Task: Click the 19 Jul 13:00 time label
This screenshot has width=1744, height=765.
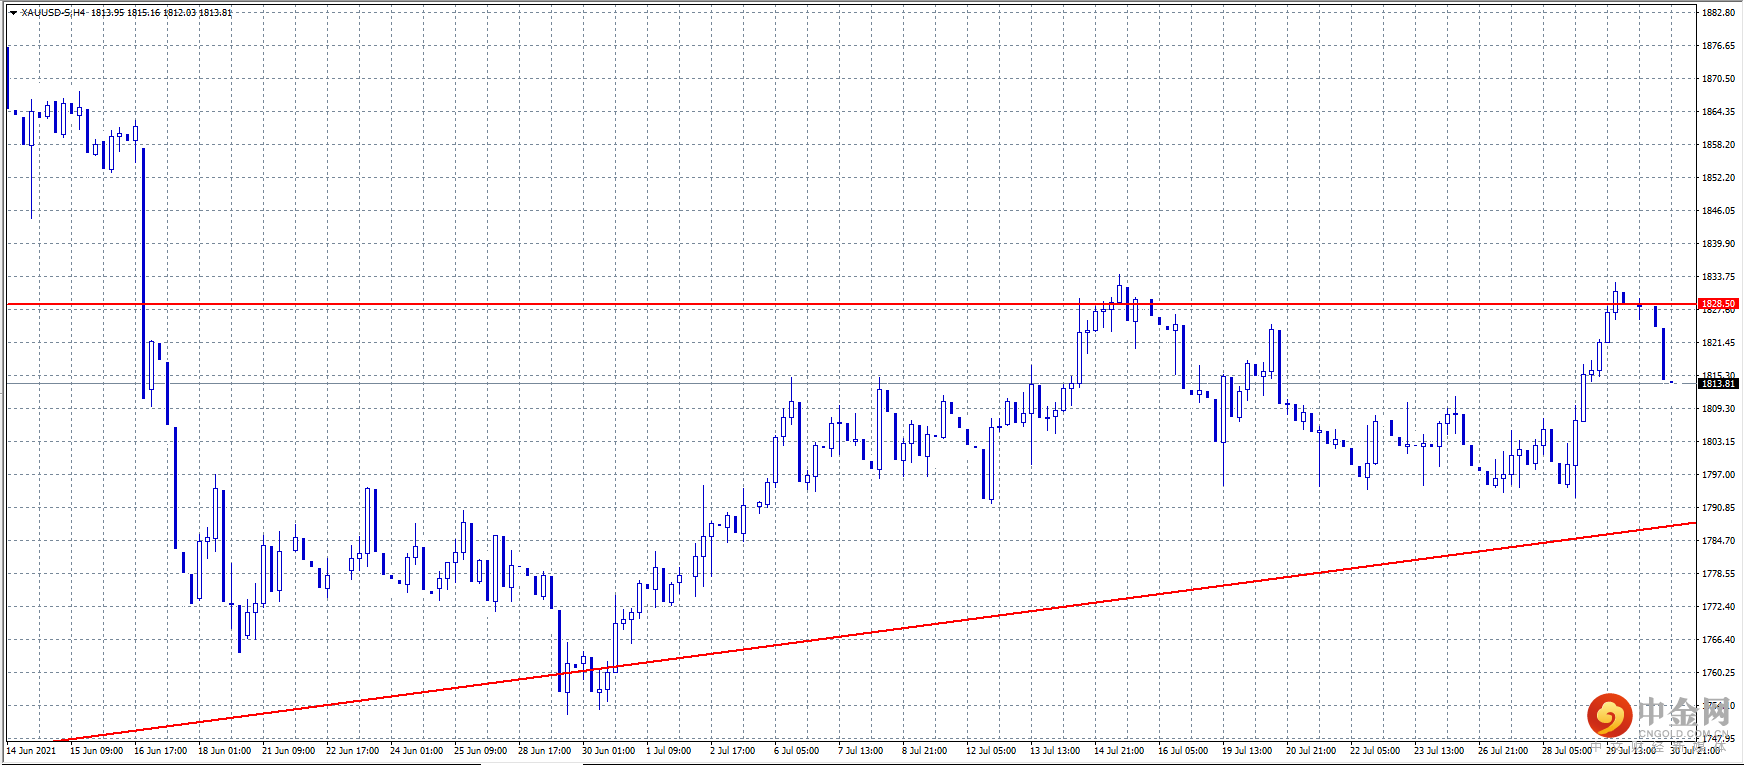Action: 1247,751
